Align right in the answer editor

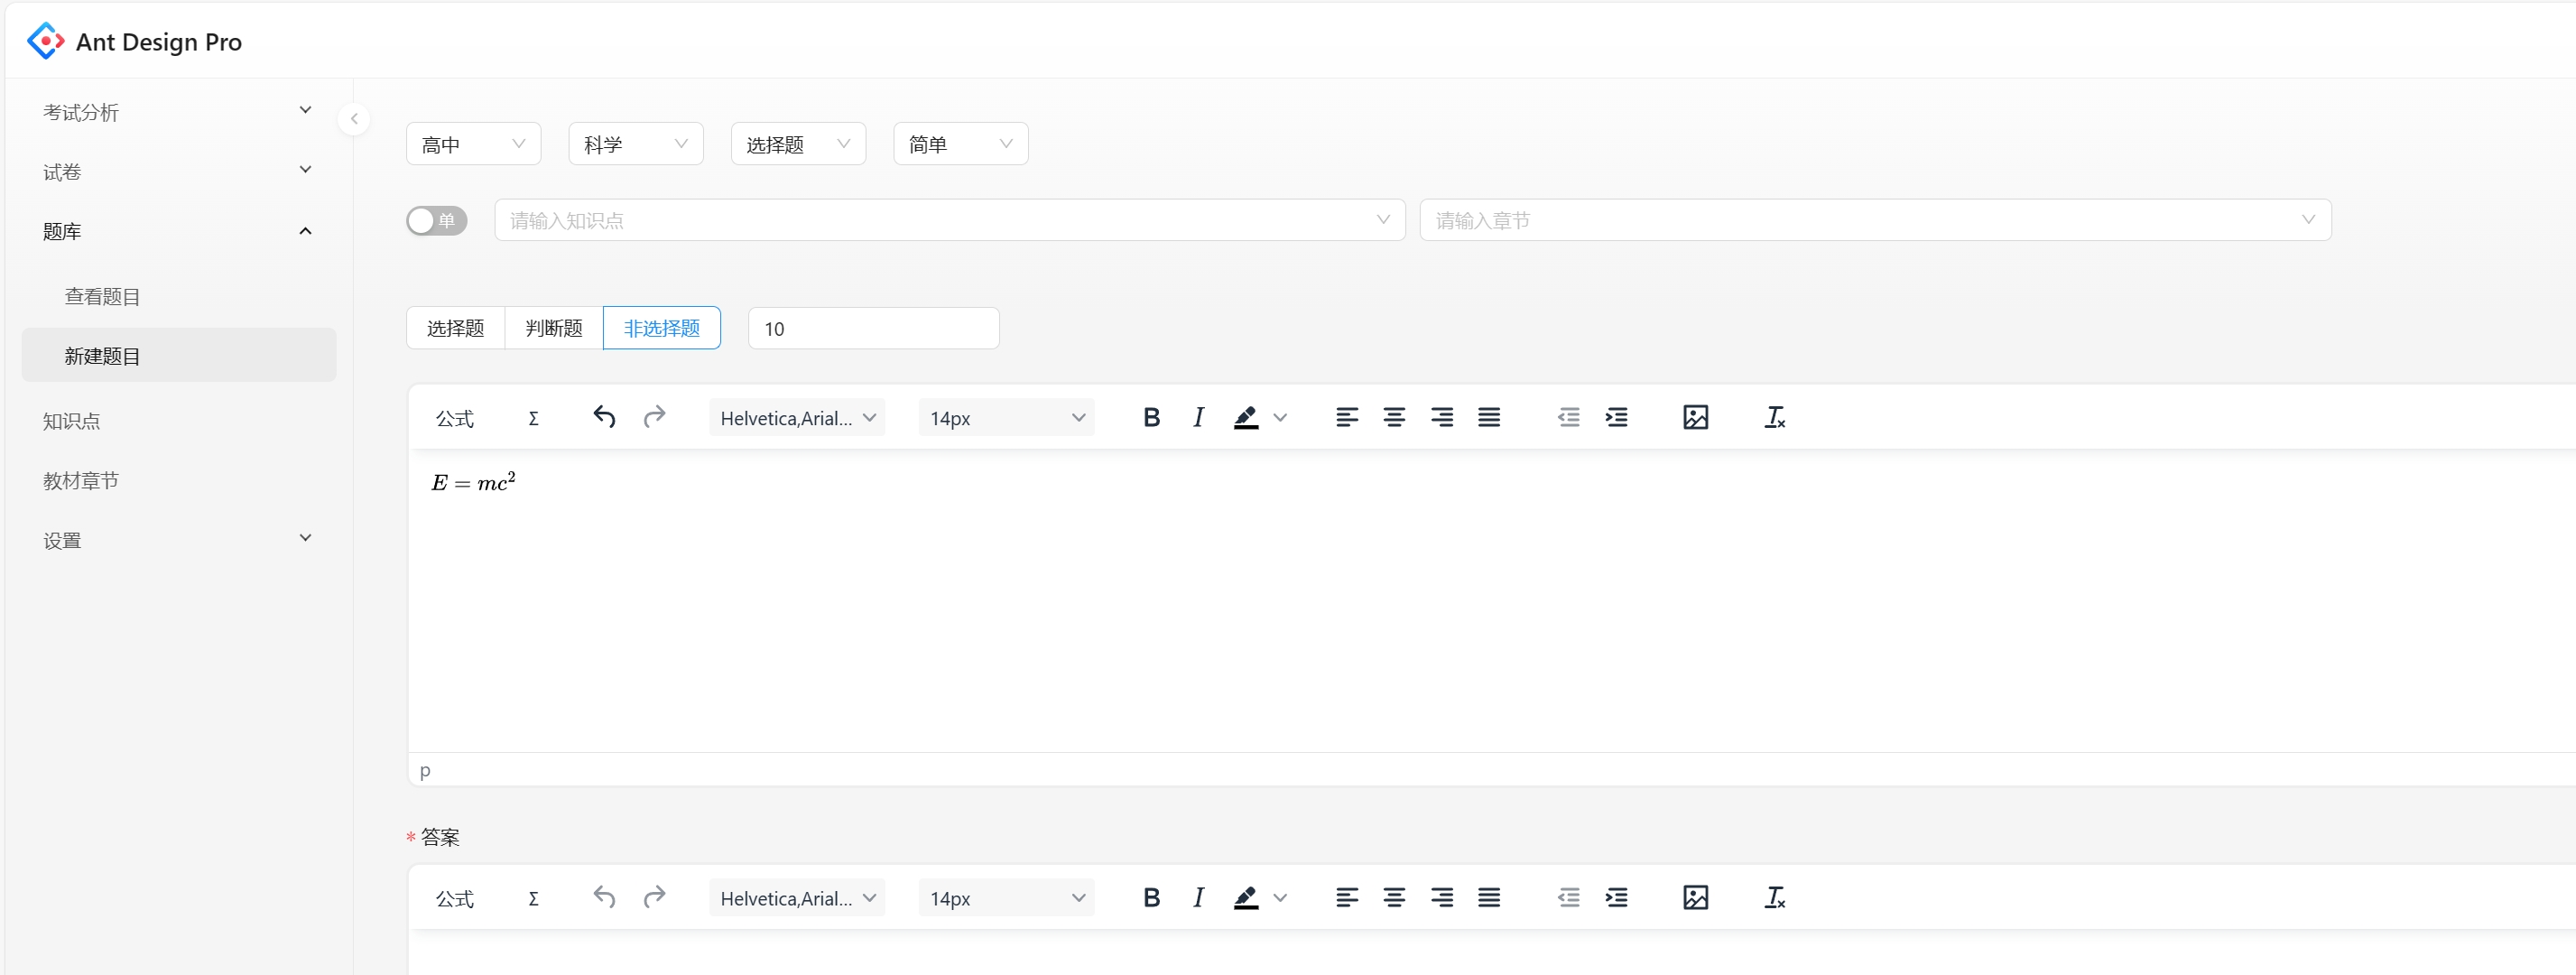coord(1441,897)
